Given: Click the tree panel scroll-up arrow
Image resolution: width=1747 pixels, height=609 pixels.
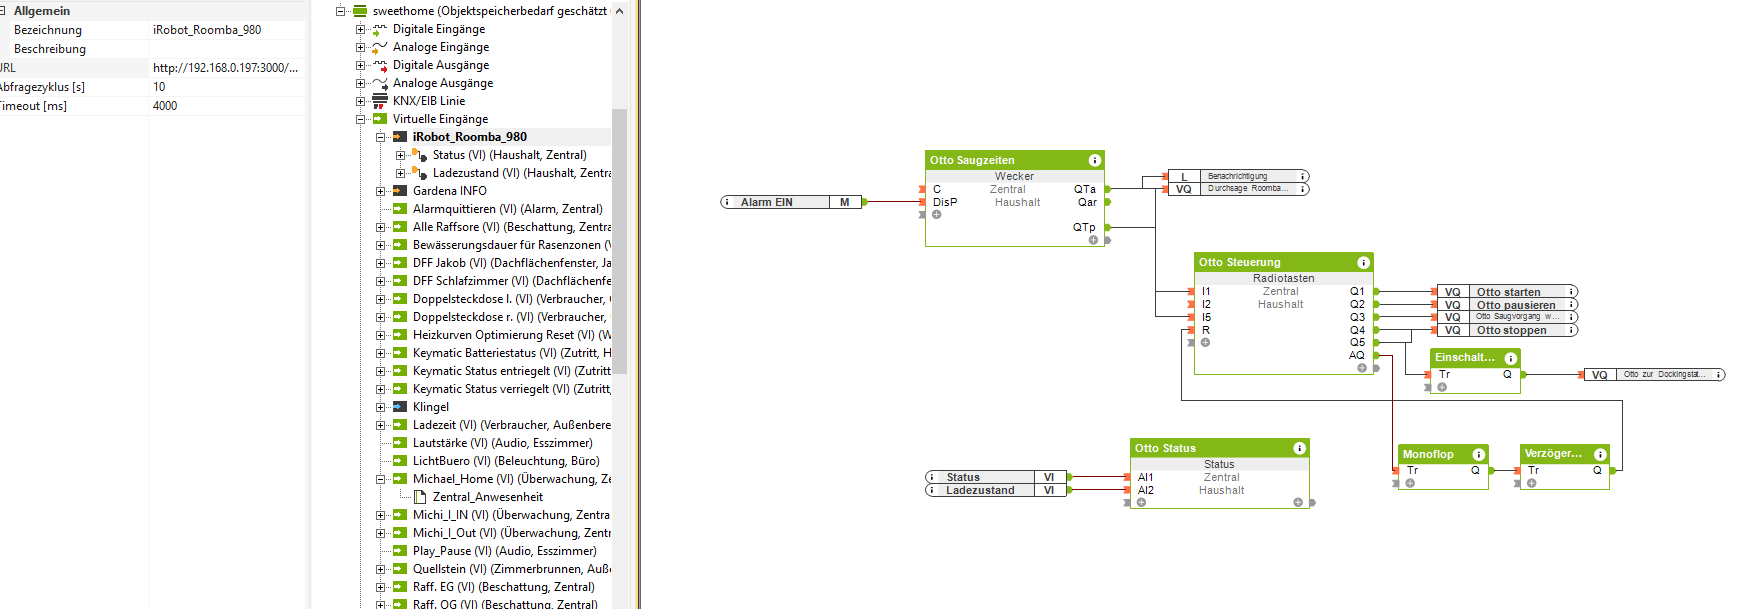Looking at the screenshot, I should (x=619, y=11).
